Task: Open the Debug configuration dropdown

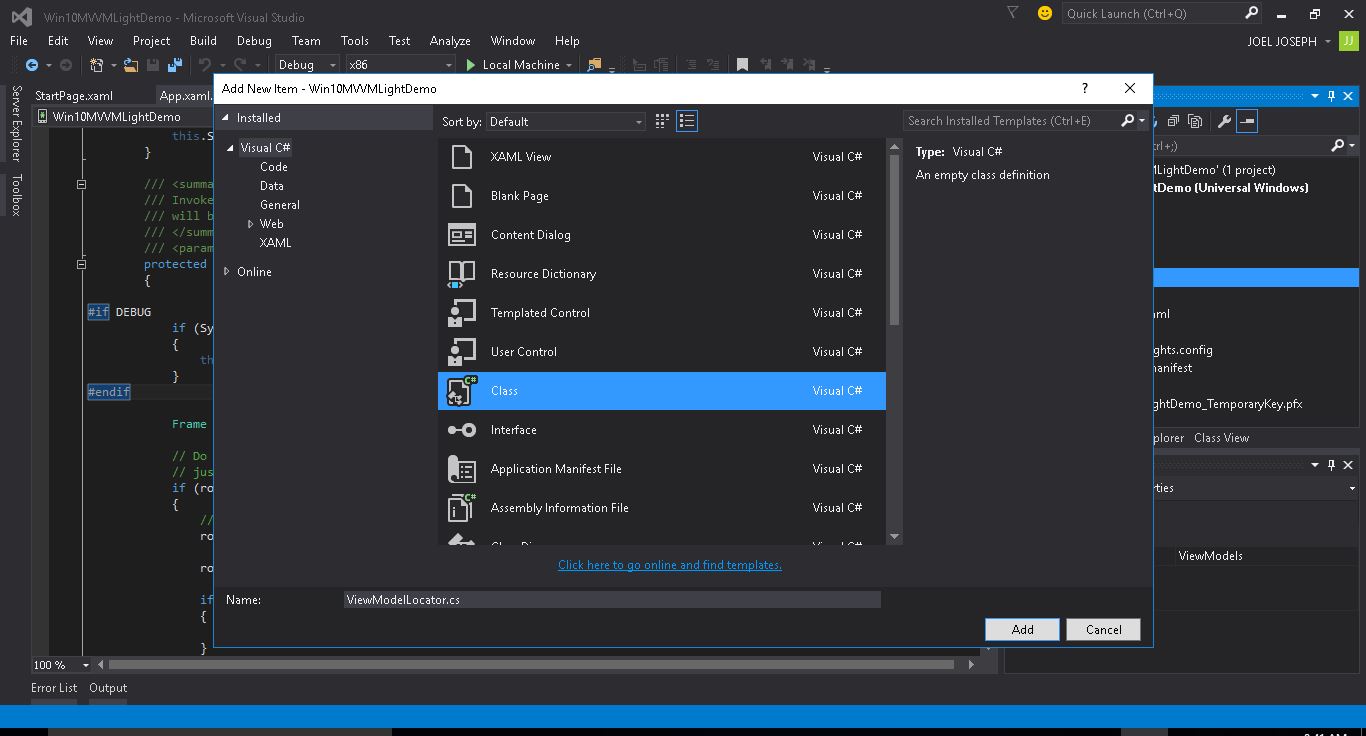Action: [x=307, y=65]
